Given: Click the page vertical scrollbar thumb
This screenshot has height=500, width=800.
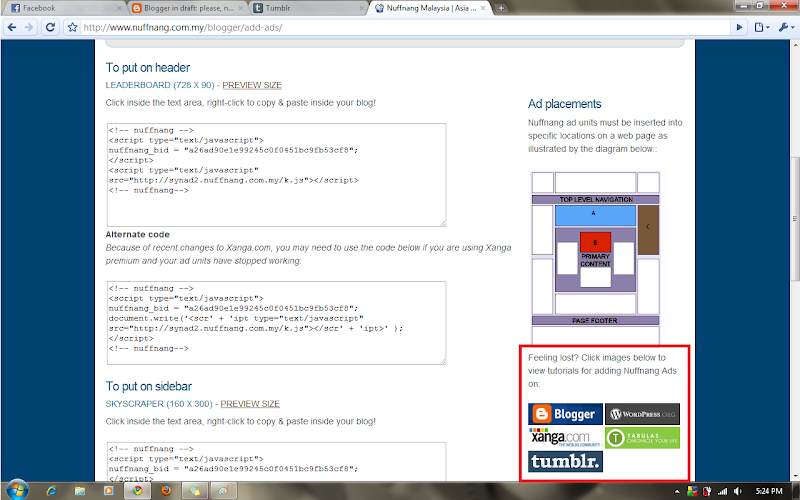Looking at the screenshot, I should point(794,218).
